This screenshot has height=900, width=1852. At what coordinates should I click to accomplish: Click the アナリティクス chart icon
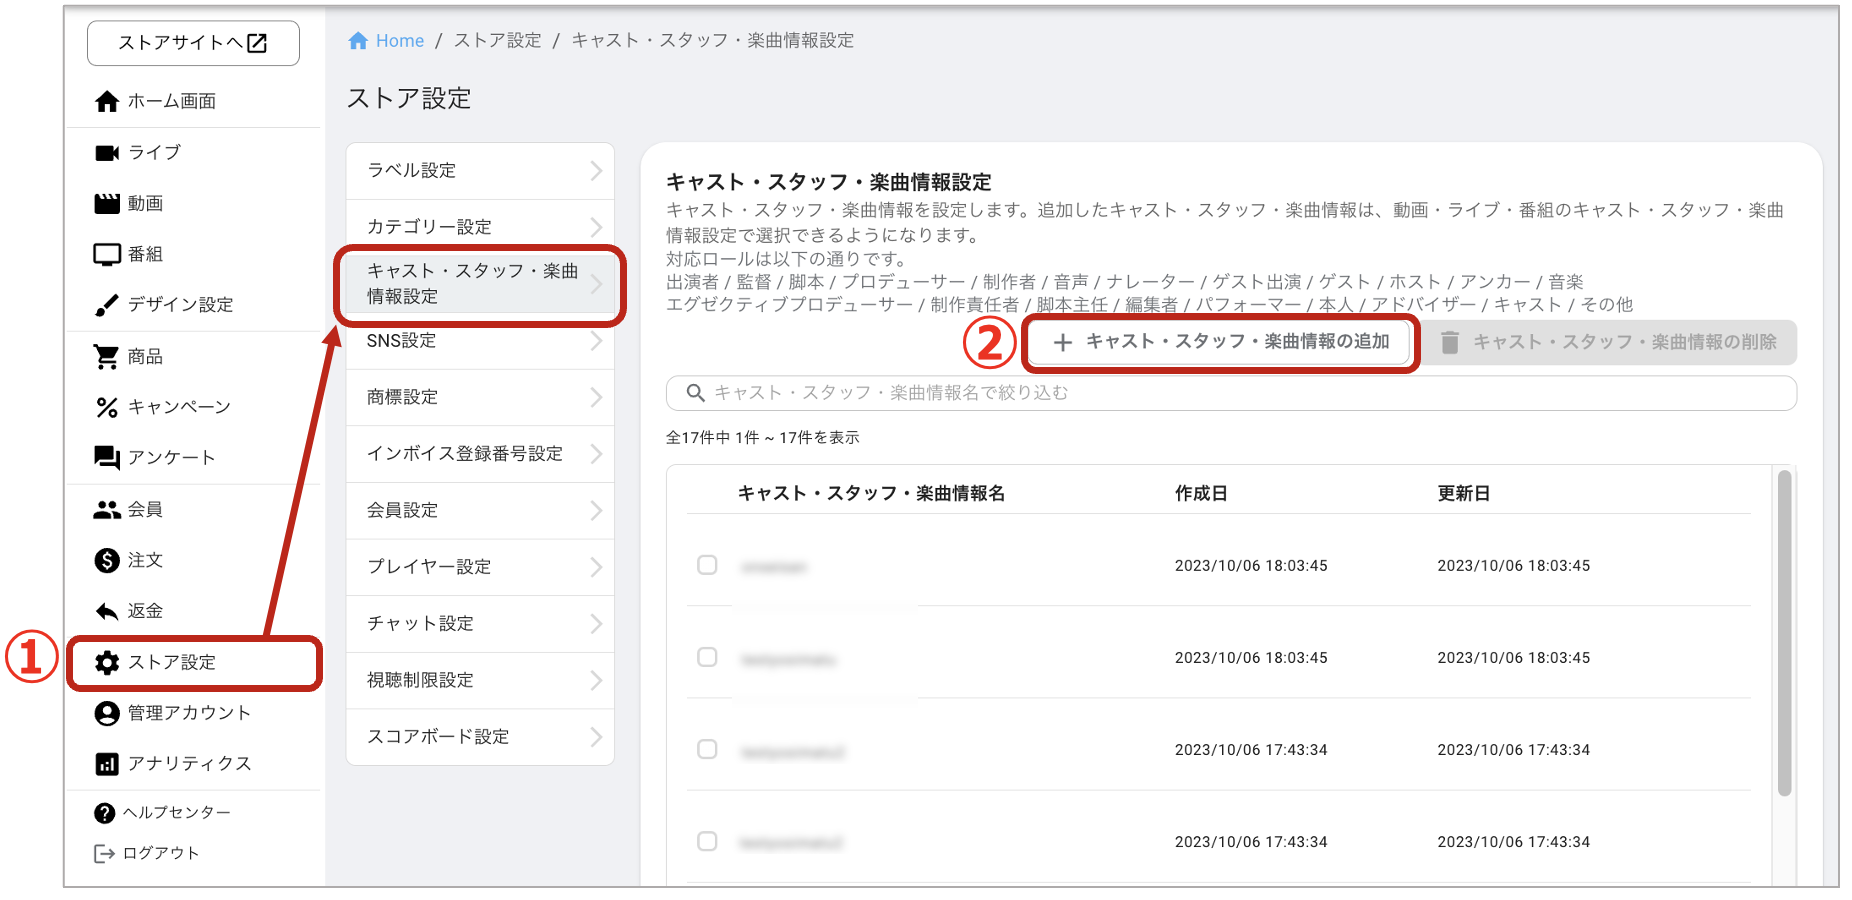click(x=107, y=764)
